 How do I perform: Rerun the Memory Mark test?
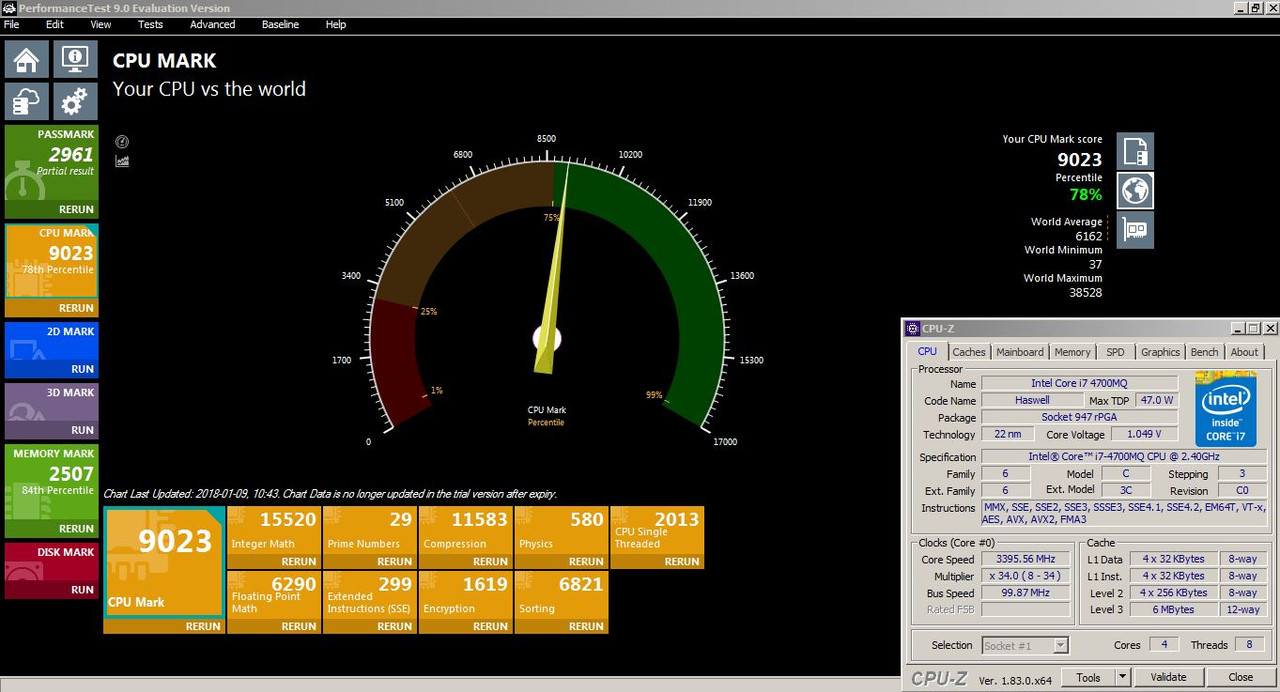pos(76,529)
